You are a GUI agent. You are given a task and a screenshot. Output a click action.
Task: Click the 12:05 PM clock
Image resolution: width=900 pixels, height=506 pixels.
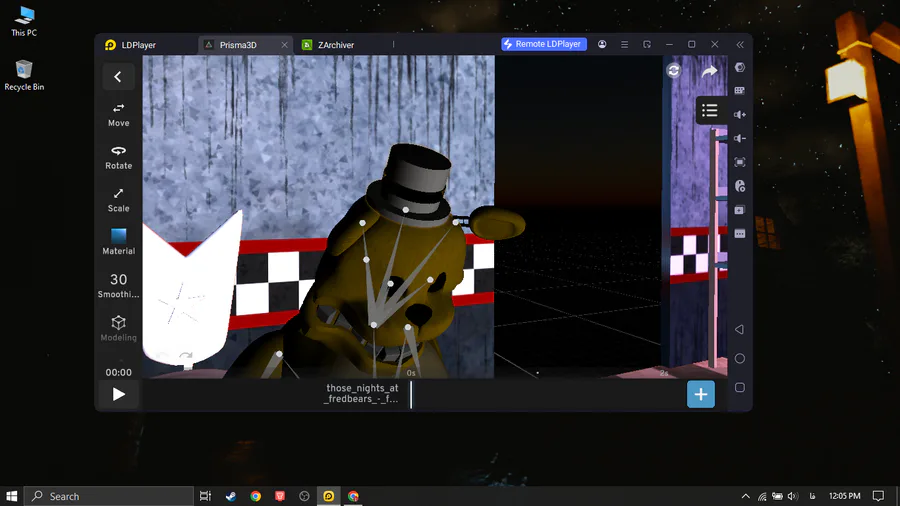point(844,496)
